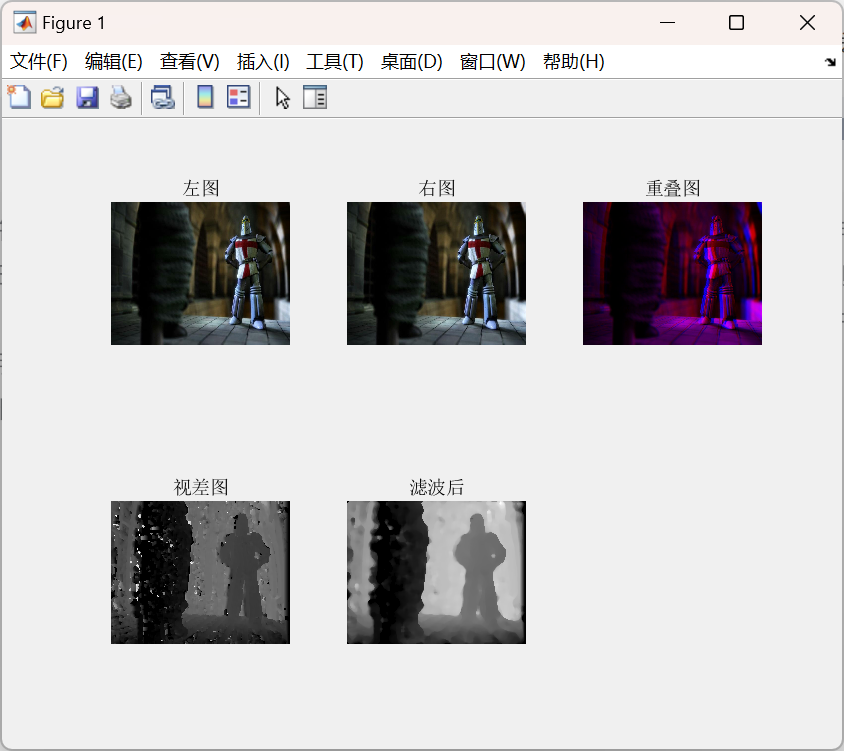Select the Edit Plot arrow tool
Viewport: 844px width, 751px height.
point(283,98)
